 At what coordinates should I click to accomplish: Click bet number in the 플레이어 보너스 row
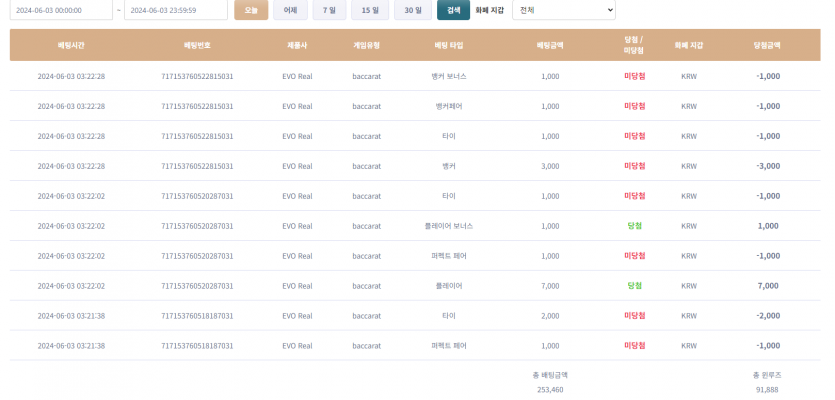tap(197, 226)
